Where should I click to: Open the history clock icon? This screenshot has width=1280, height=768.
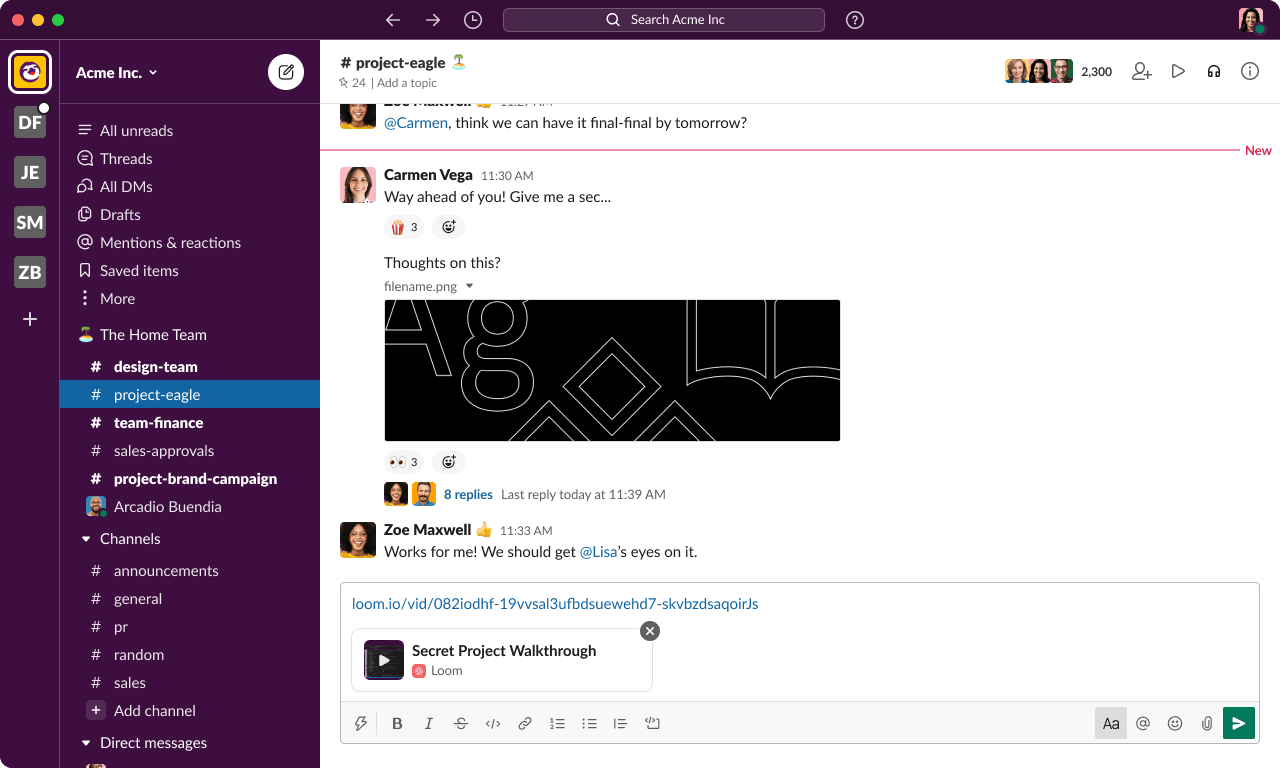(x=473, y=20)
